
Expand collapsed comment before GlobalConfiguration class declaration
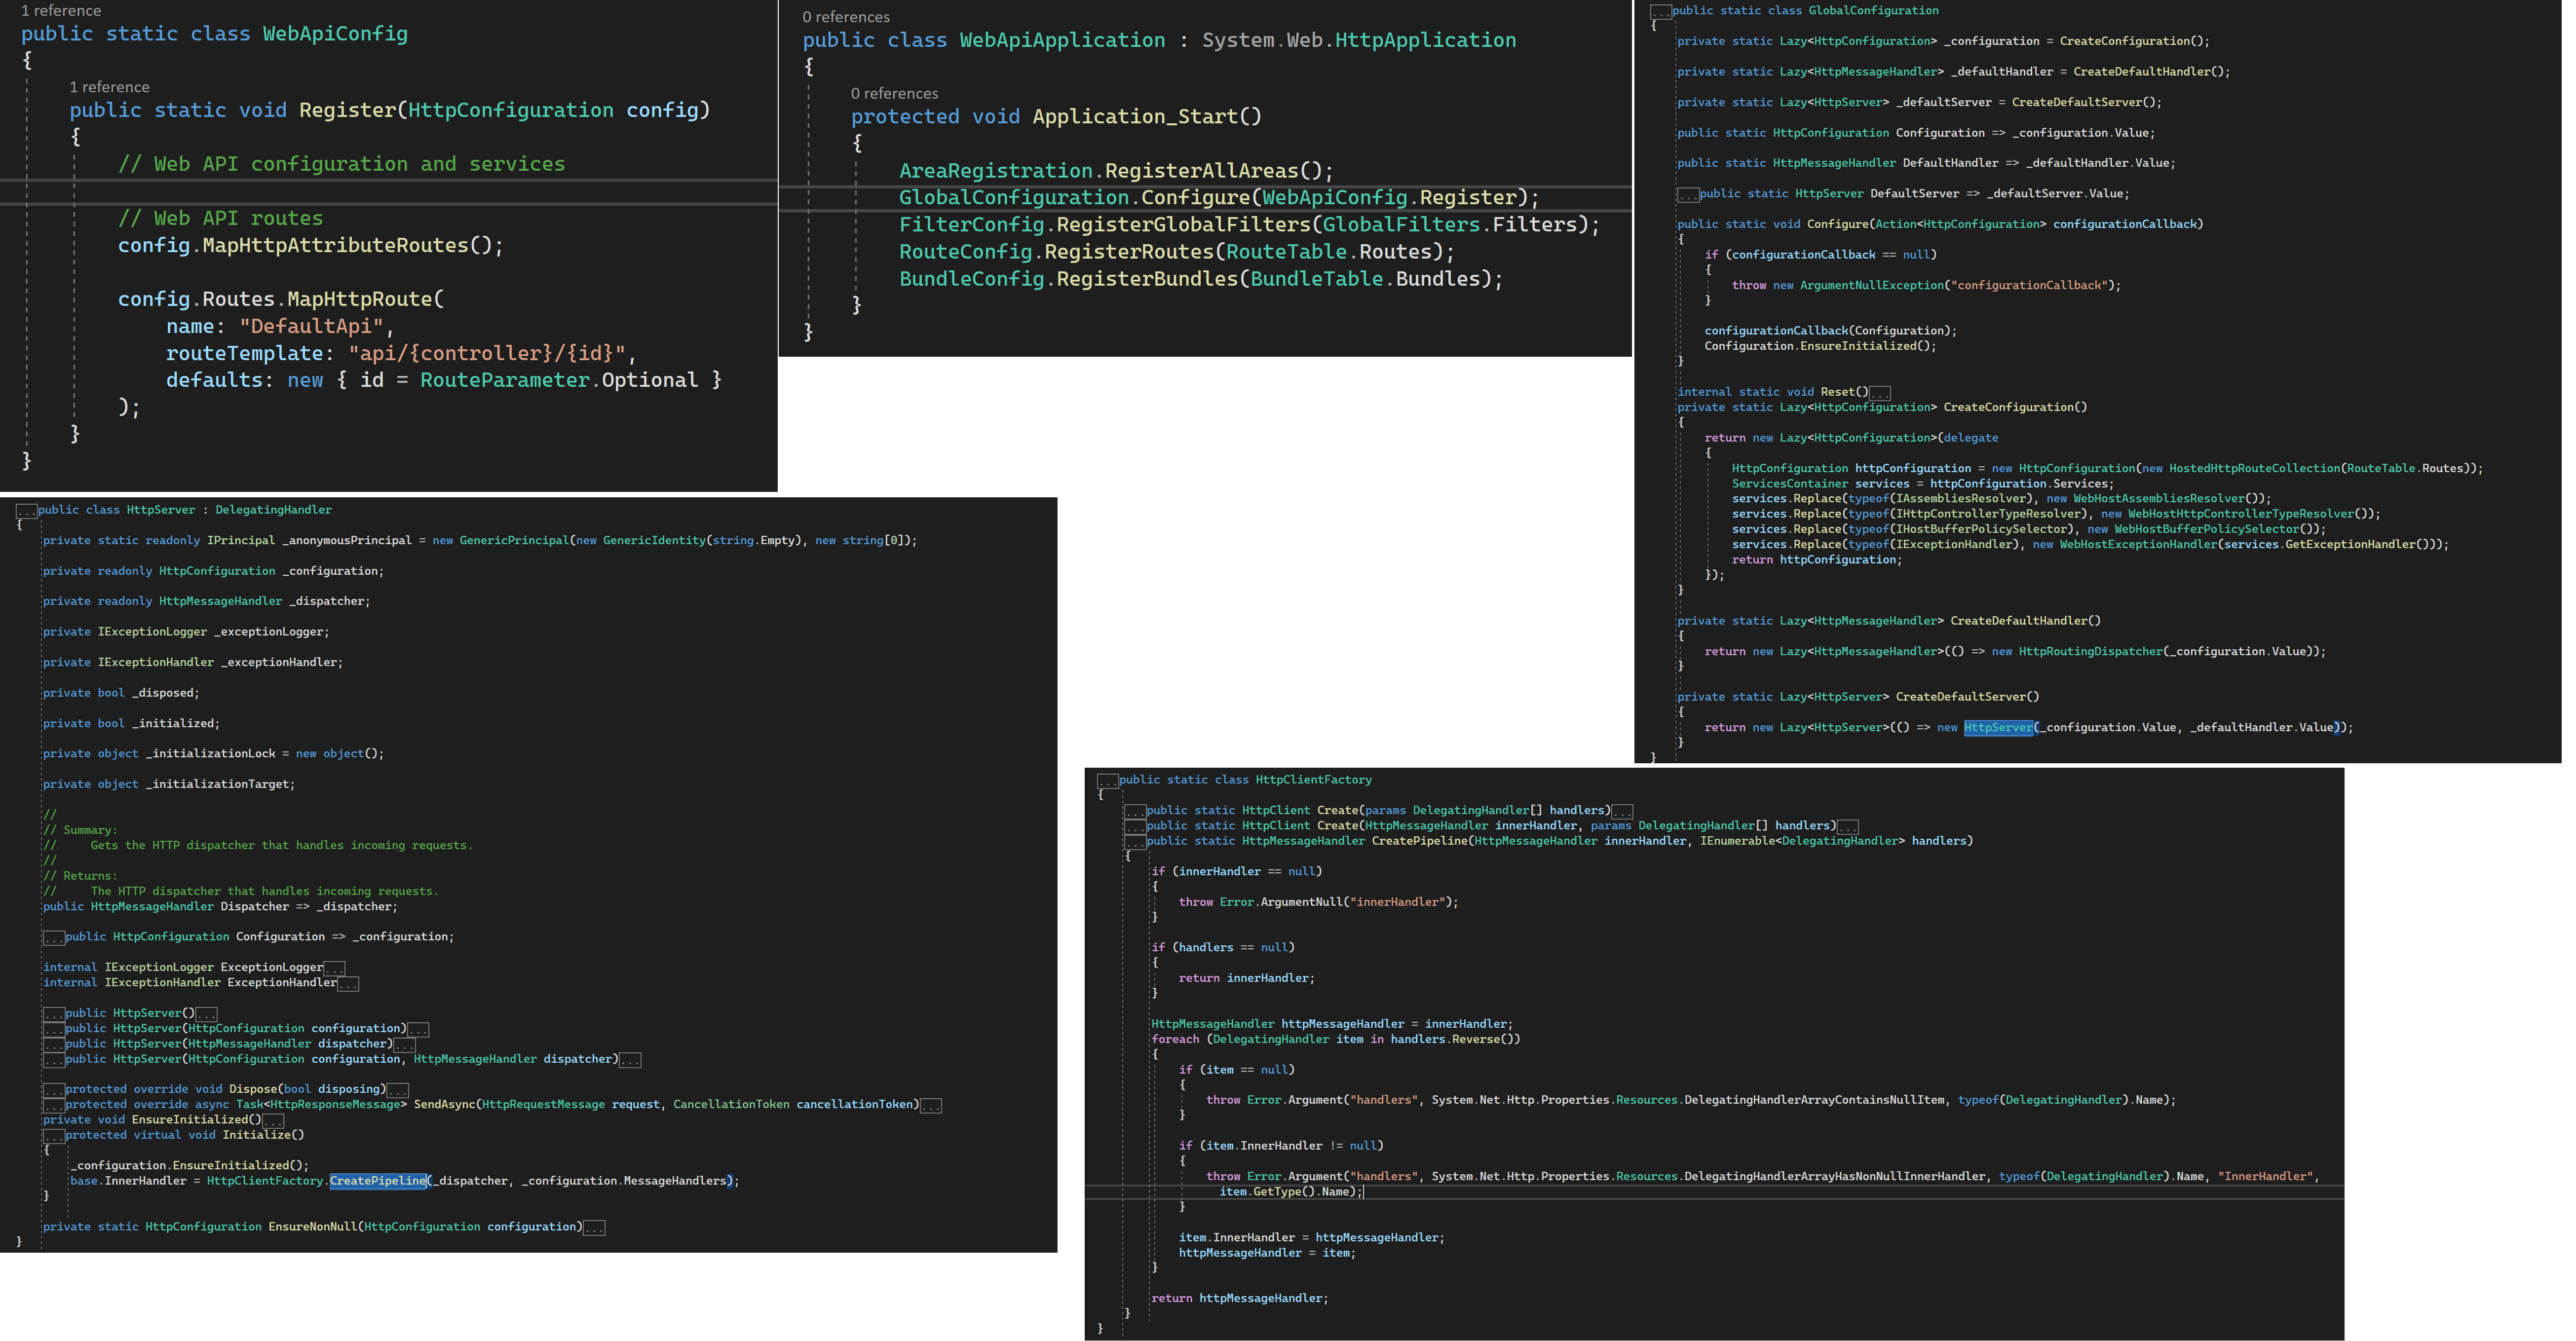coord(1661,12)
